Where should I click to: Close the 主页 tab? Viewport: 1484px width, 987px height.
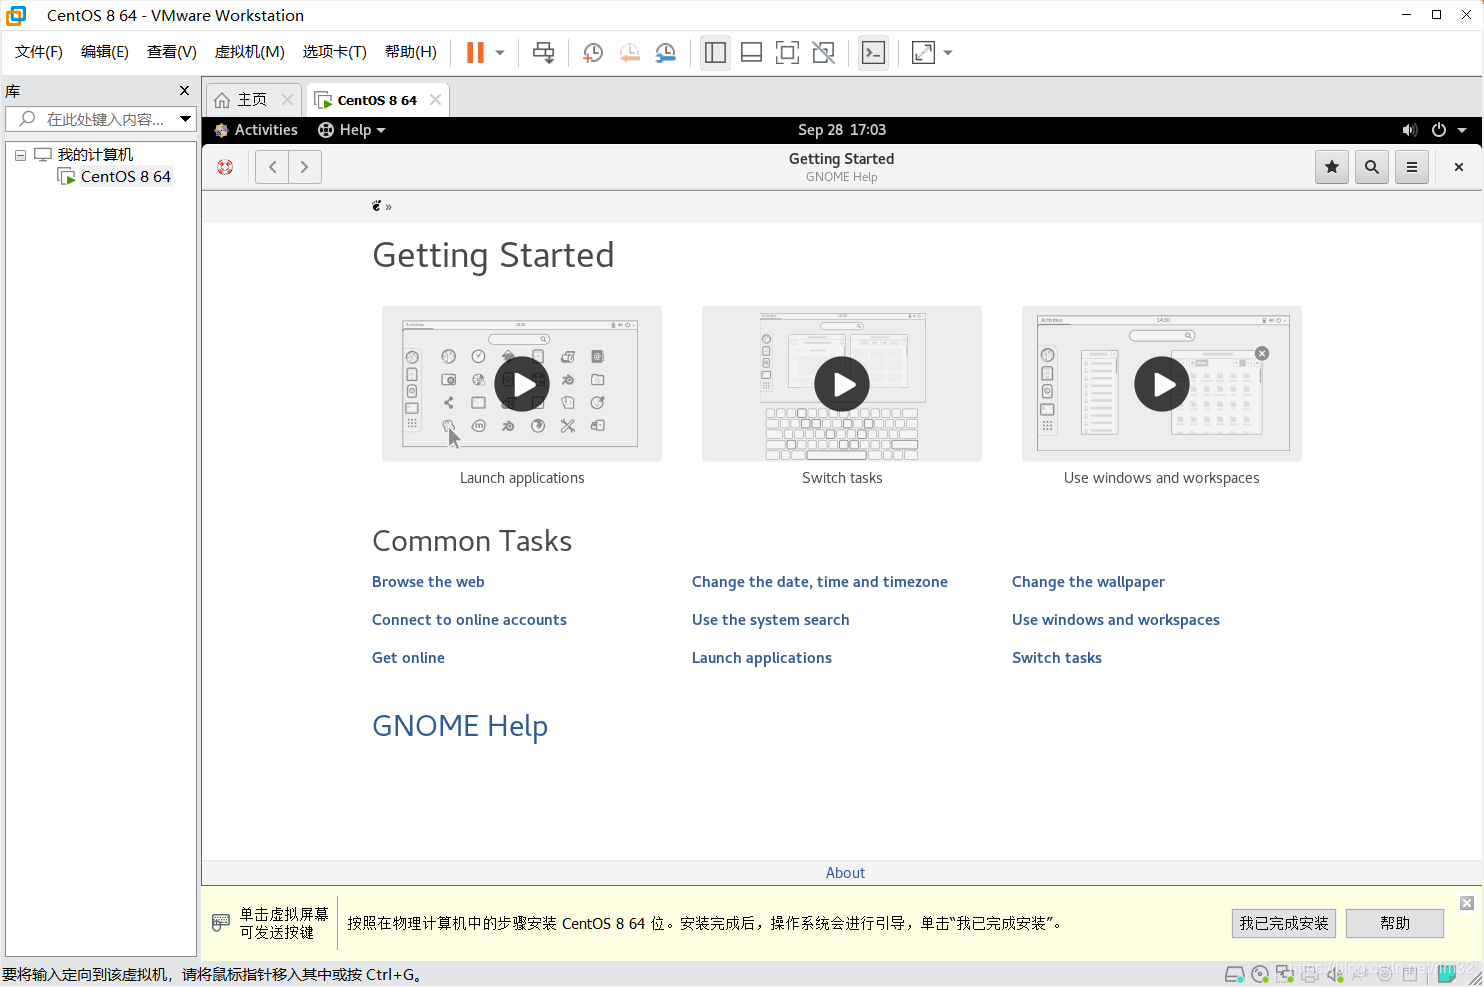point(288,99)
